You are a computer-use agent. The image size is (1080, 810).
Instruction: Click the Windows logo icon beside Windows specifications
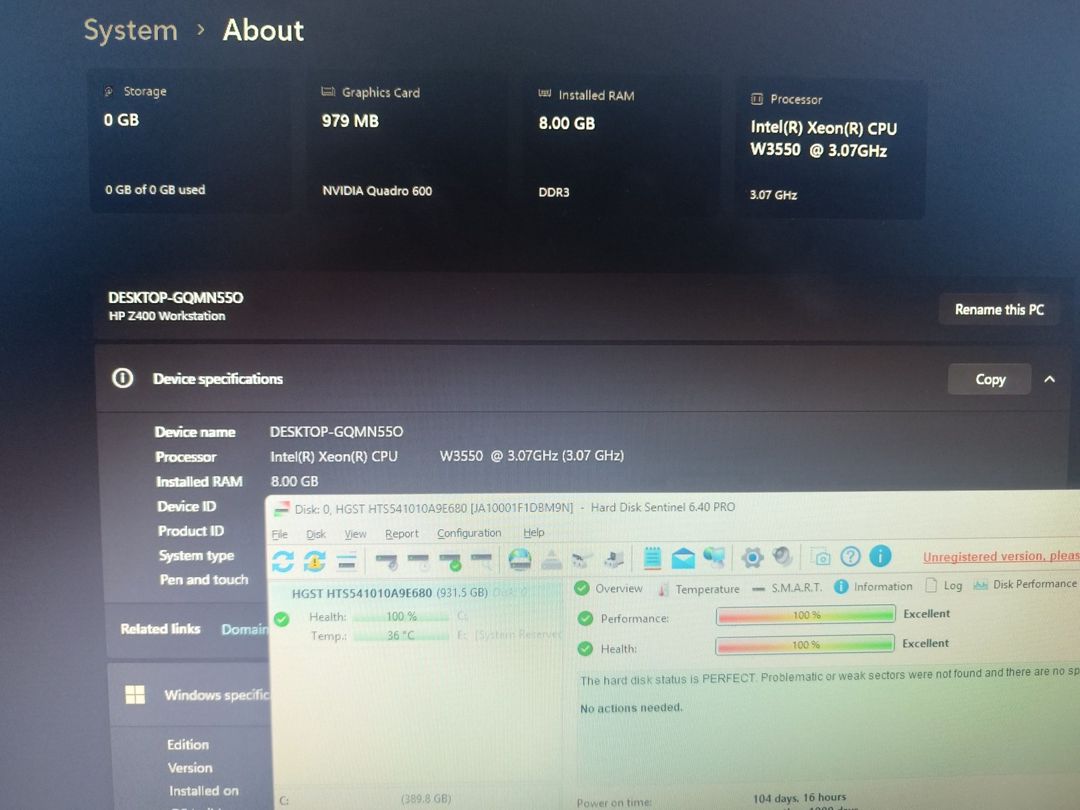tap(135, 694)
